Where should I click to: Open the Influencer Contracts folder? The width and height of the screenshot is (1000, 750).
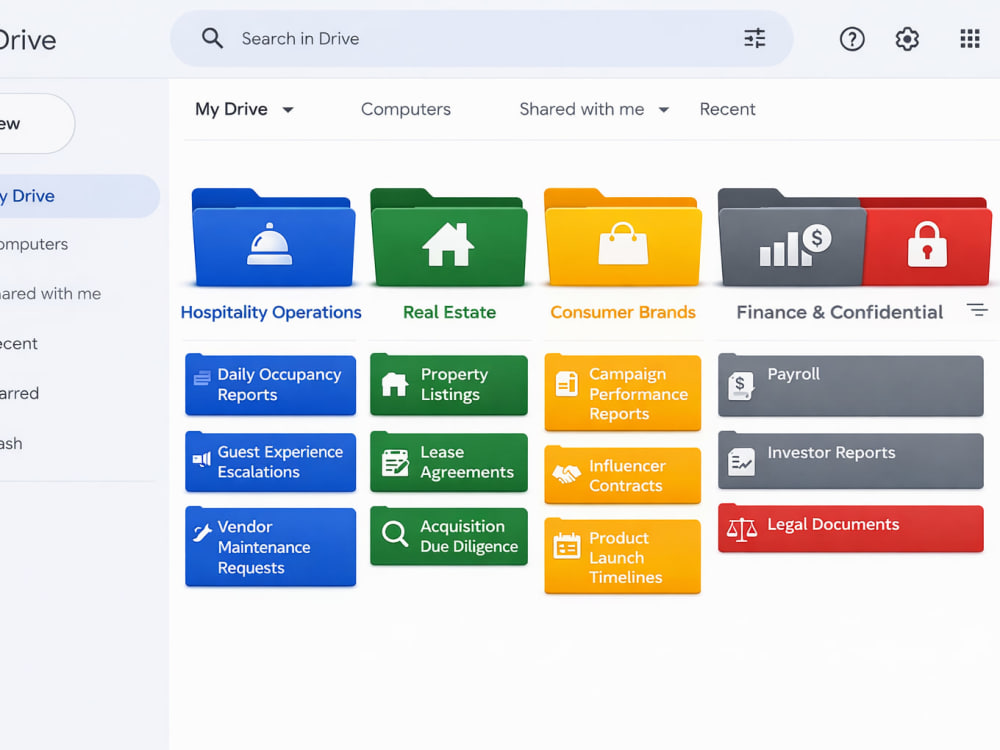coord(622,475)
